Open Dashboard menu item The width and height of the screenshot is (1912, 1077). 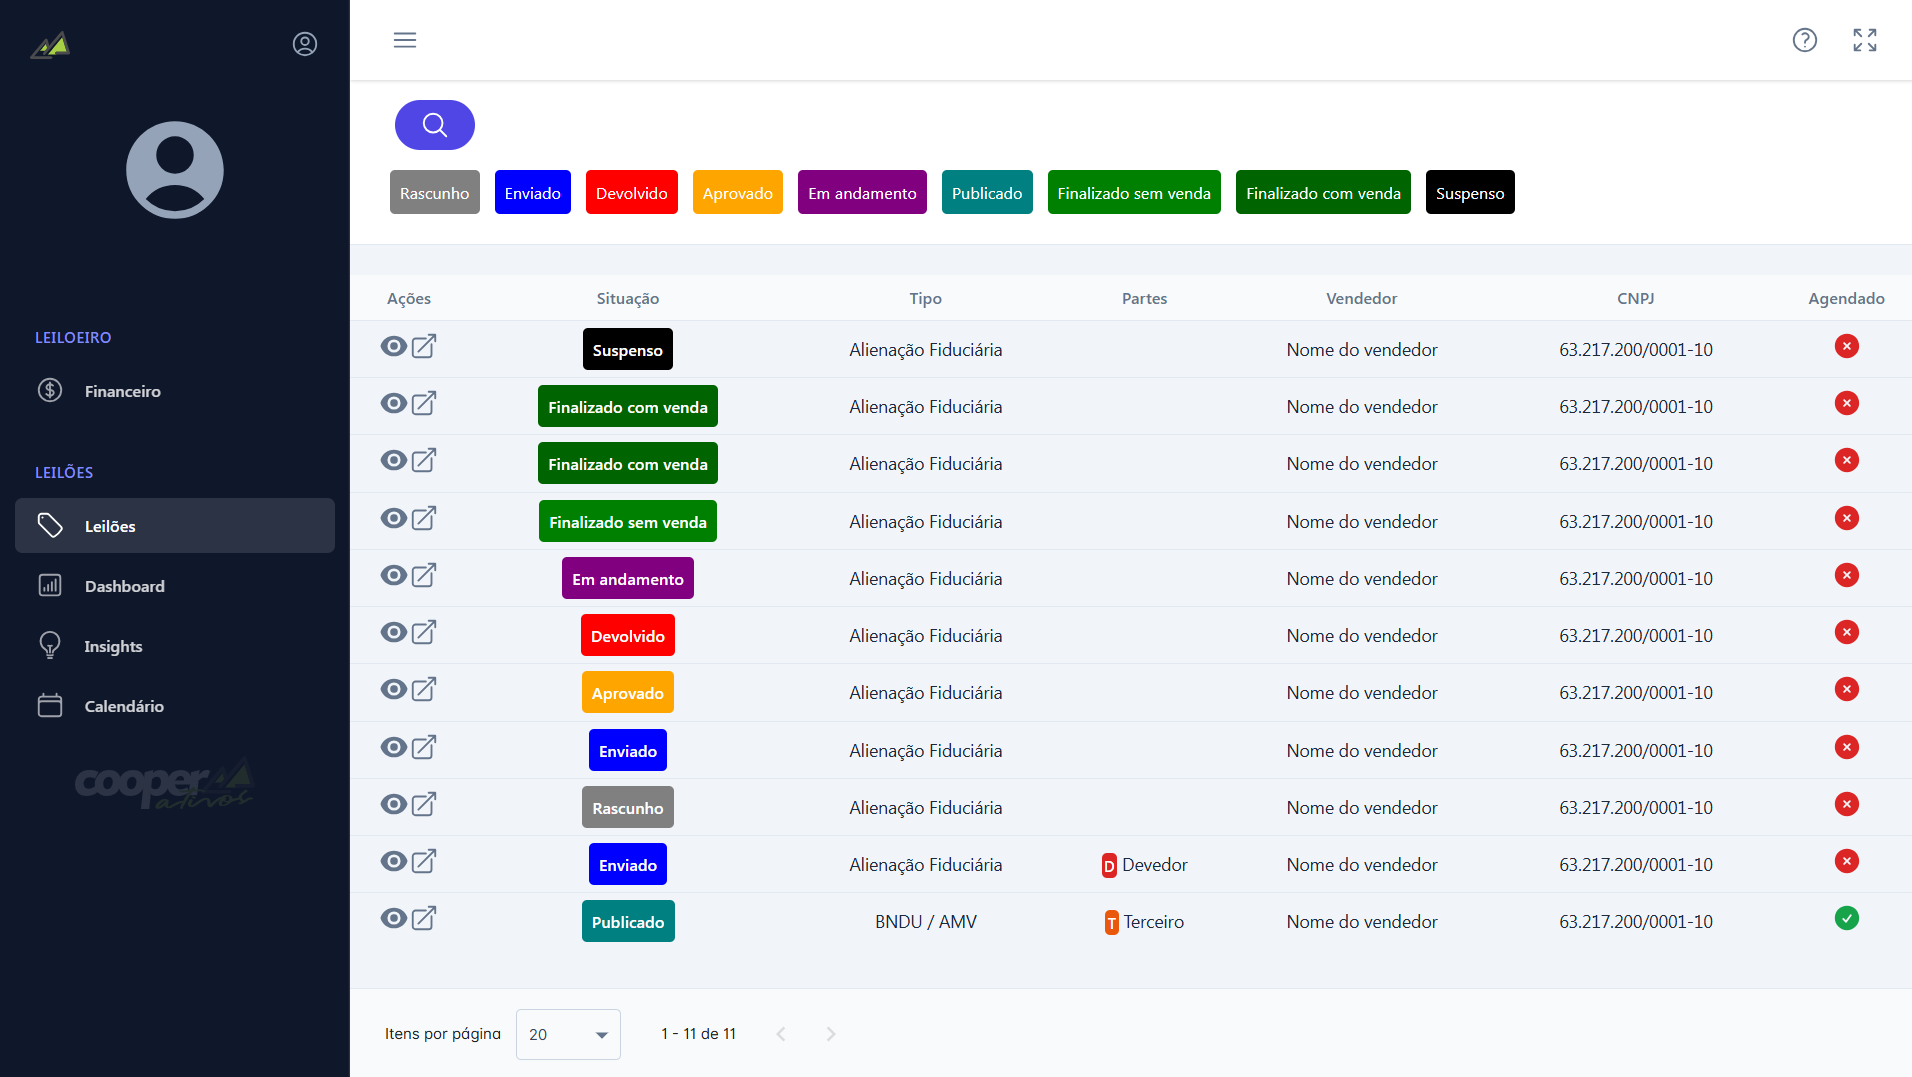(175, 586)
